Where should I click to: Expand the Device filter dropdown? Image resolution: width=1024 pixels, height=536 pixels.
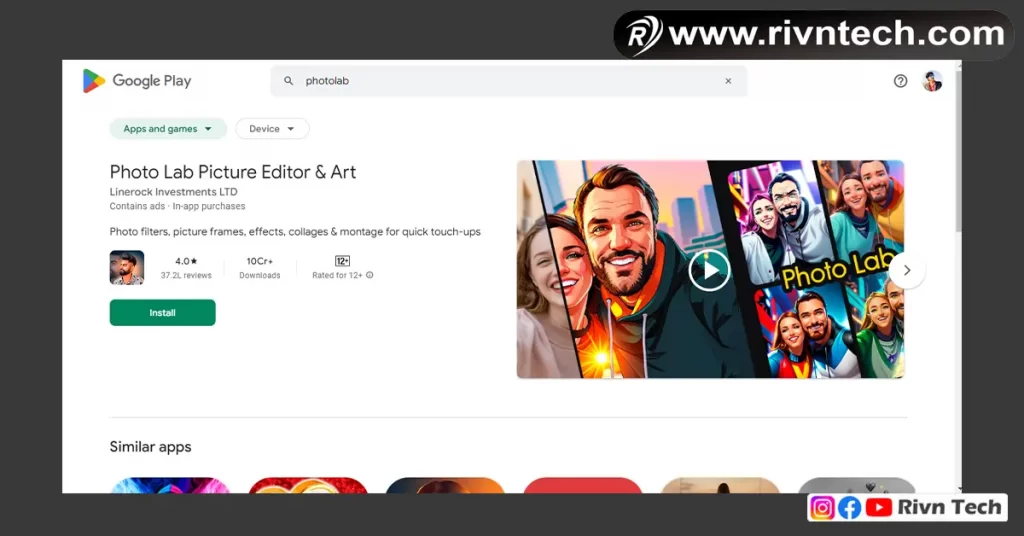click(x=272, y=129)
